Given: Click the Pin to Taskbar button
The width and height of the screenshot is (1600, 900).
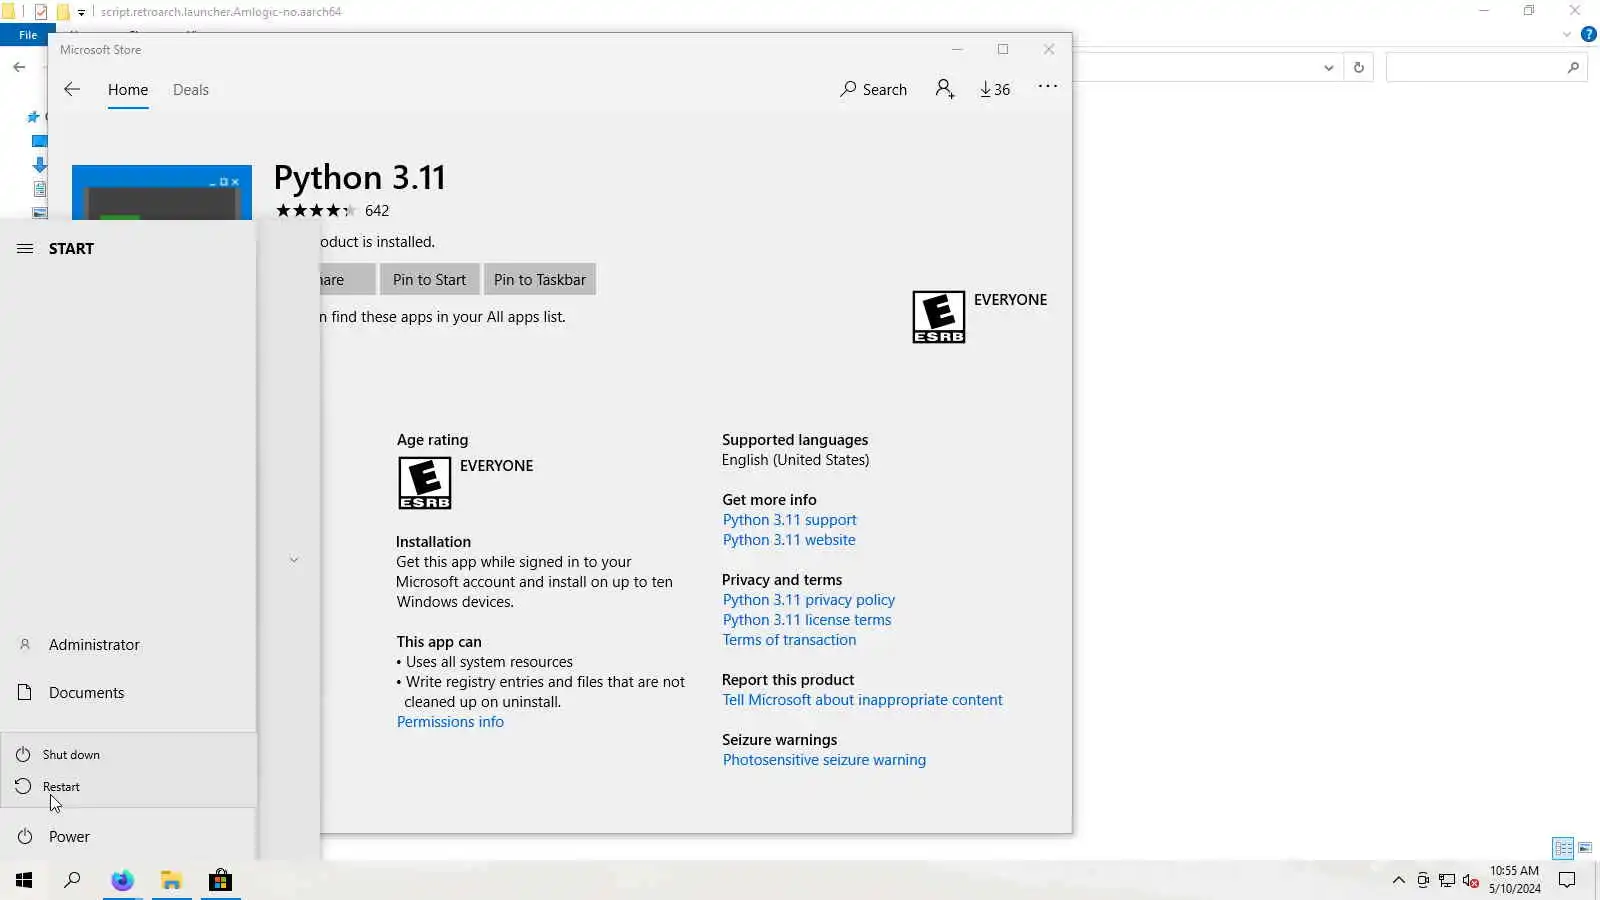Looking at the screenshot, I should click(x=540, y=280).
